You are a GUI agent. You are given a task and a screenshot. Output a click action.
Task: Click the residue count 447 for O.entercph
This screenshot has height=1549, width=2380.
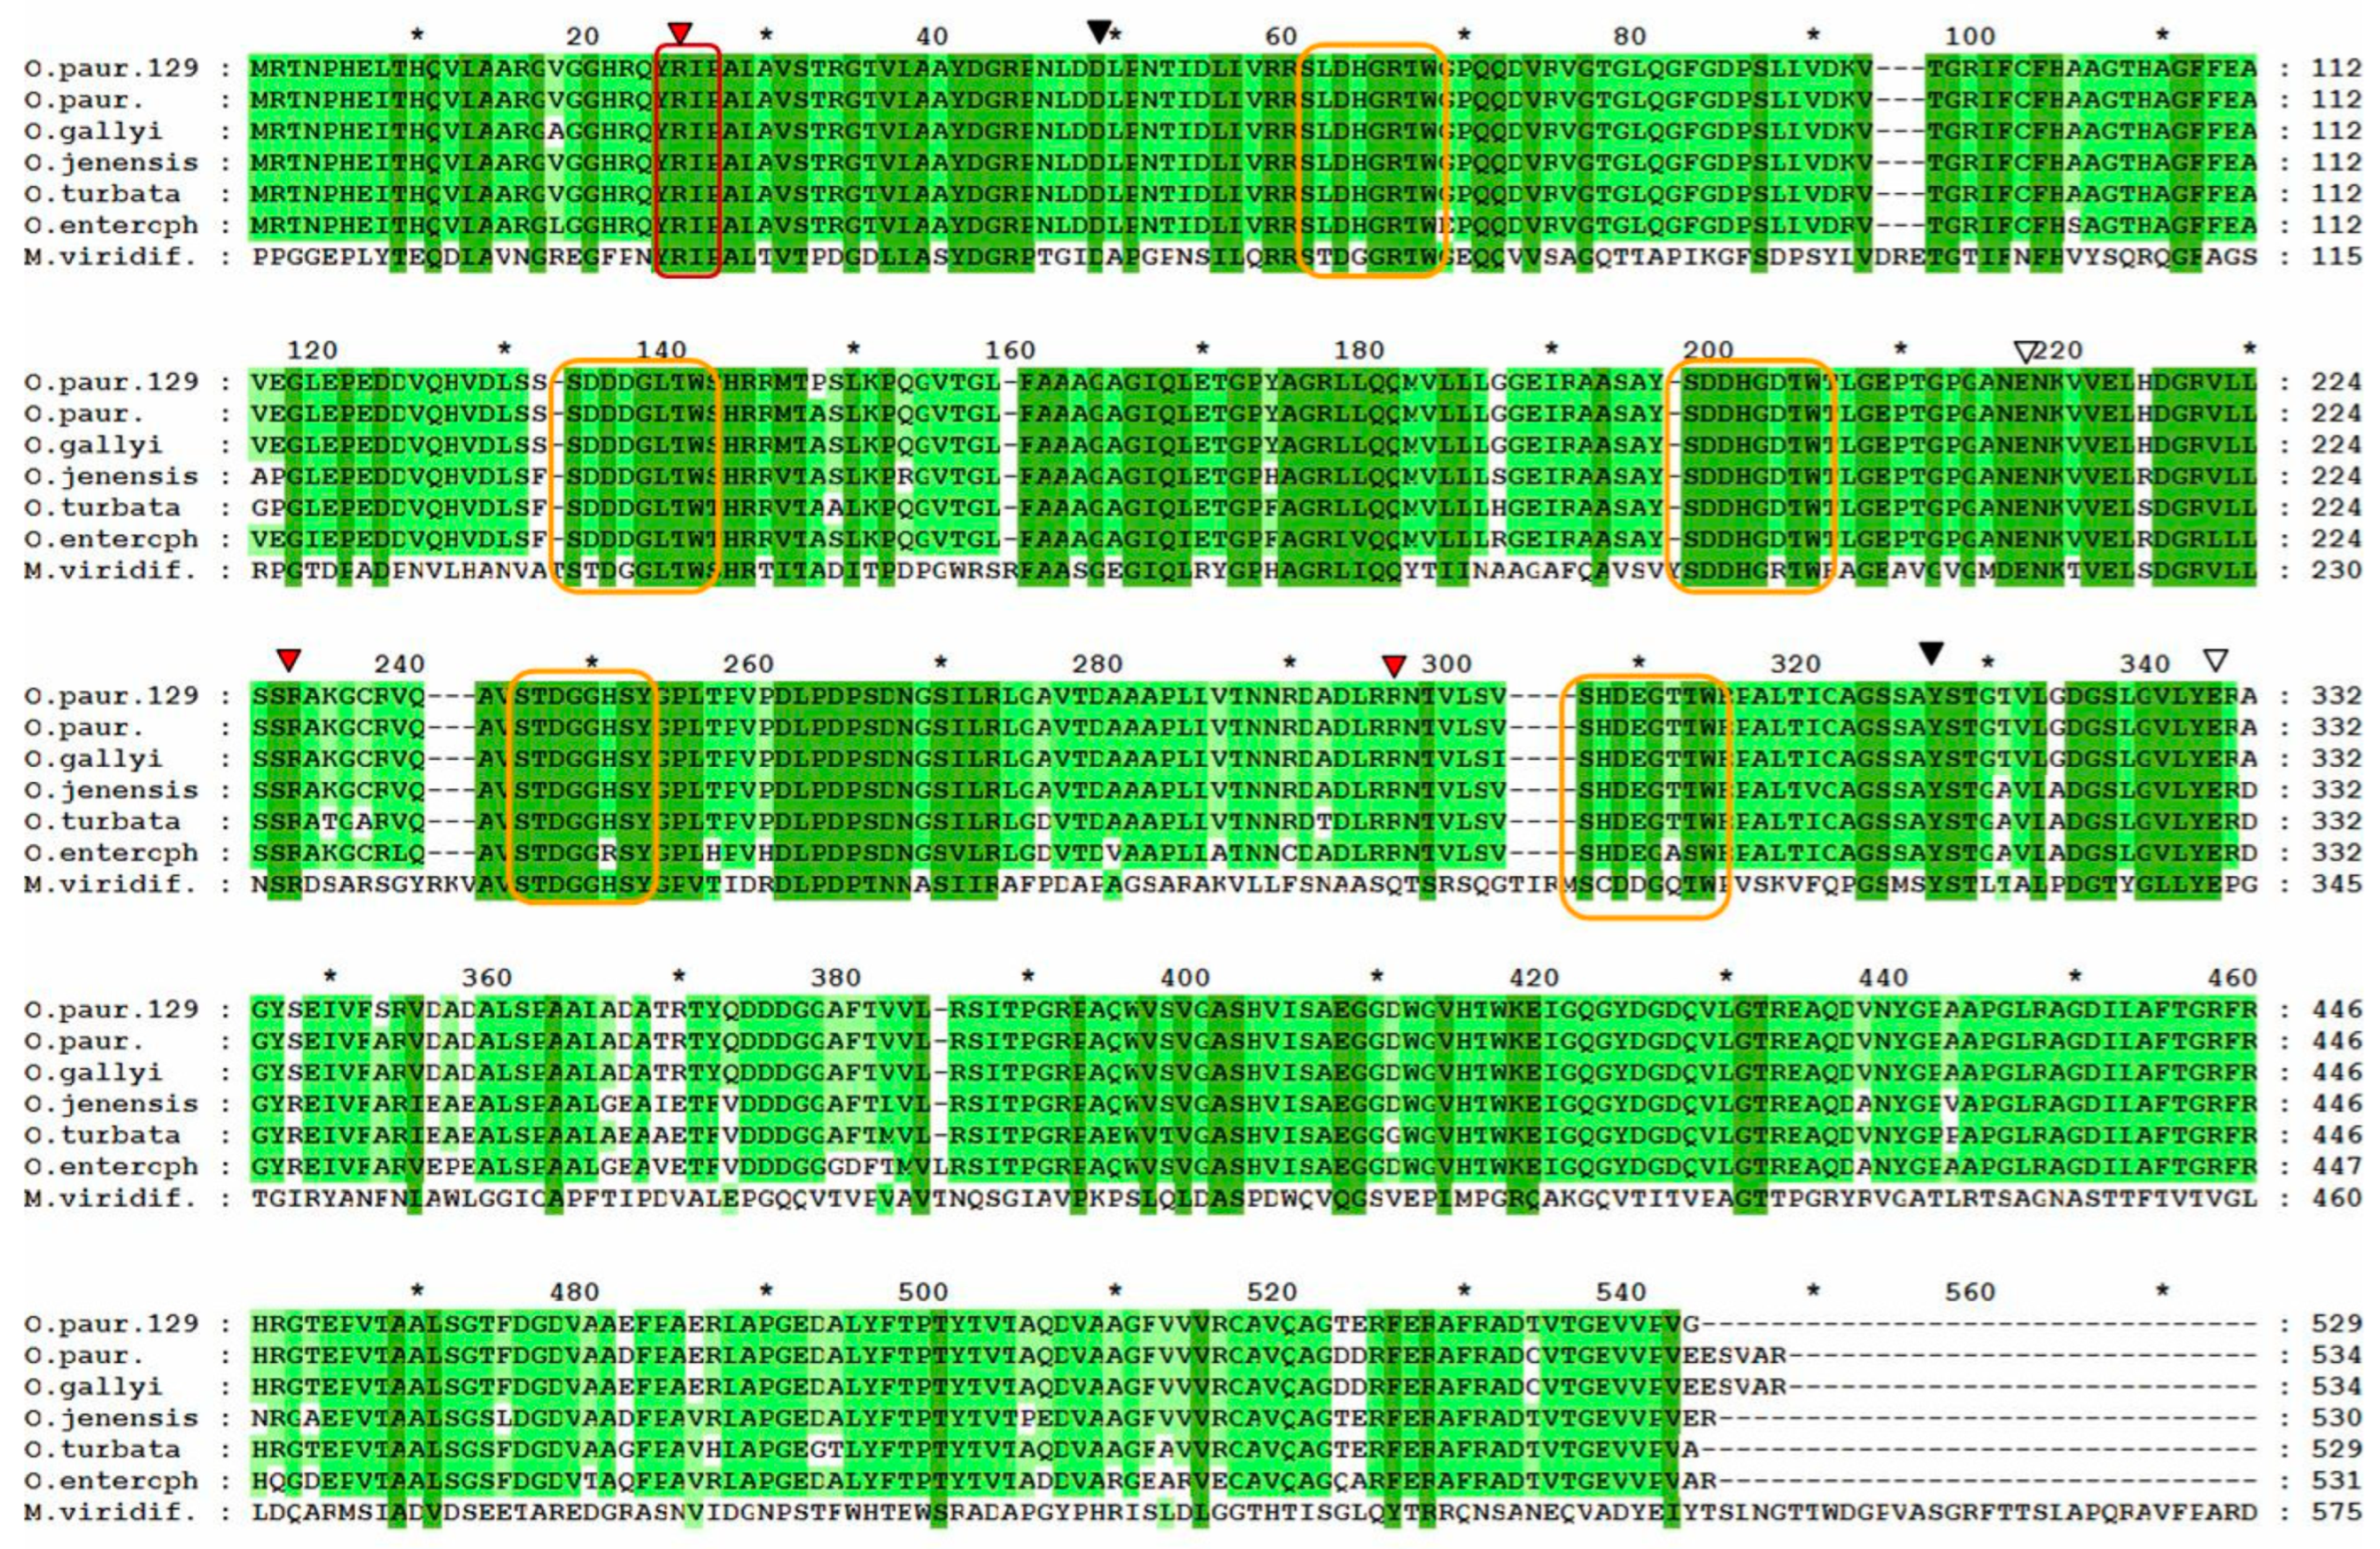pyautogui.click(x=2335, y=1167)
